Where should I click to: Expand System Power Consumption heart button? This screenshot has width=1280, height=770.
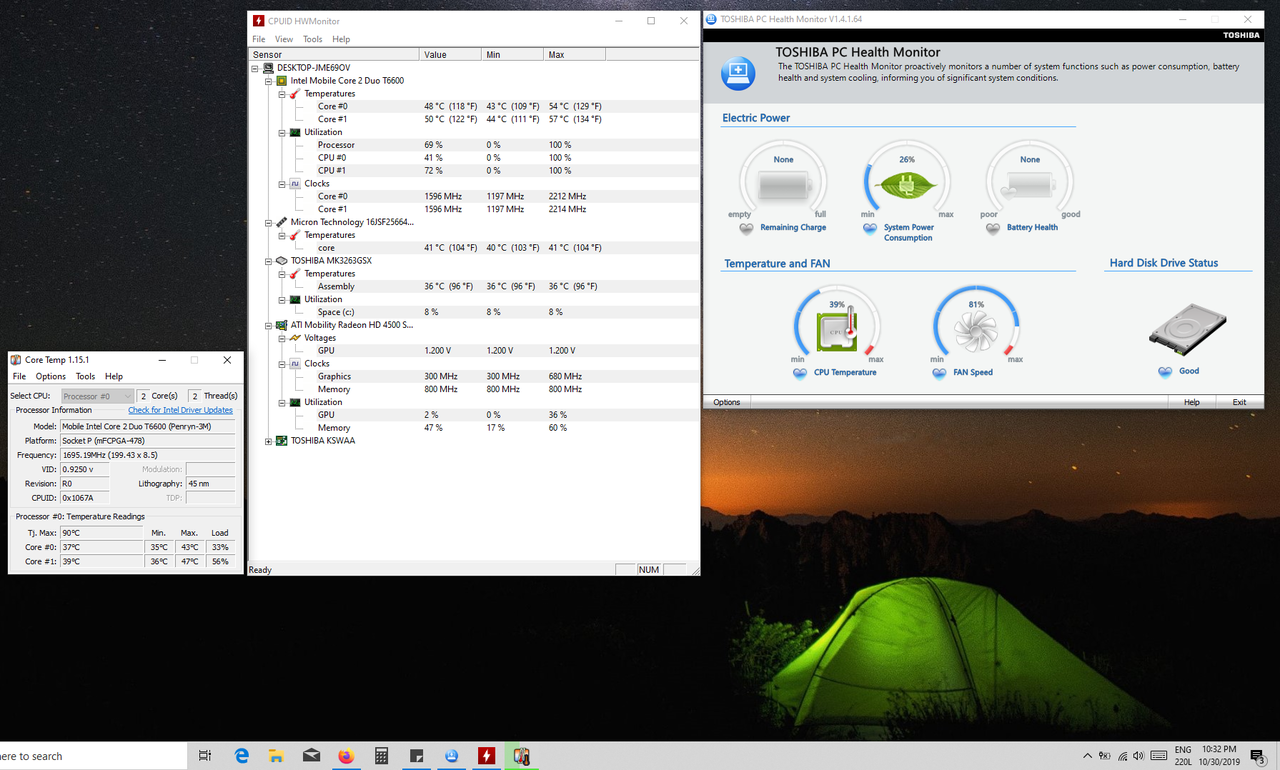click(870, 228)
